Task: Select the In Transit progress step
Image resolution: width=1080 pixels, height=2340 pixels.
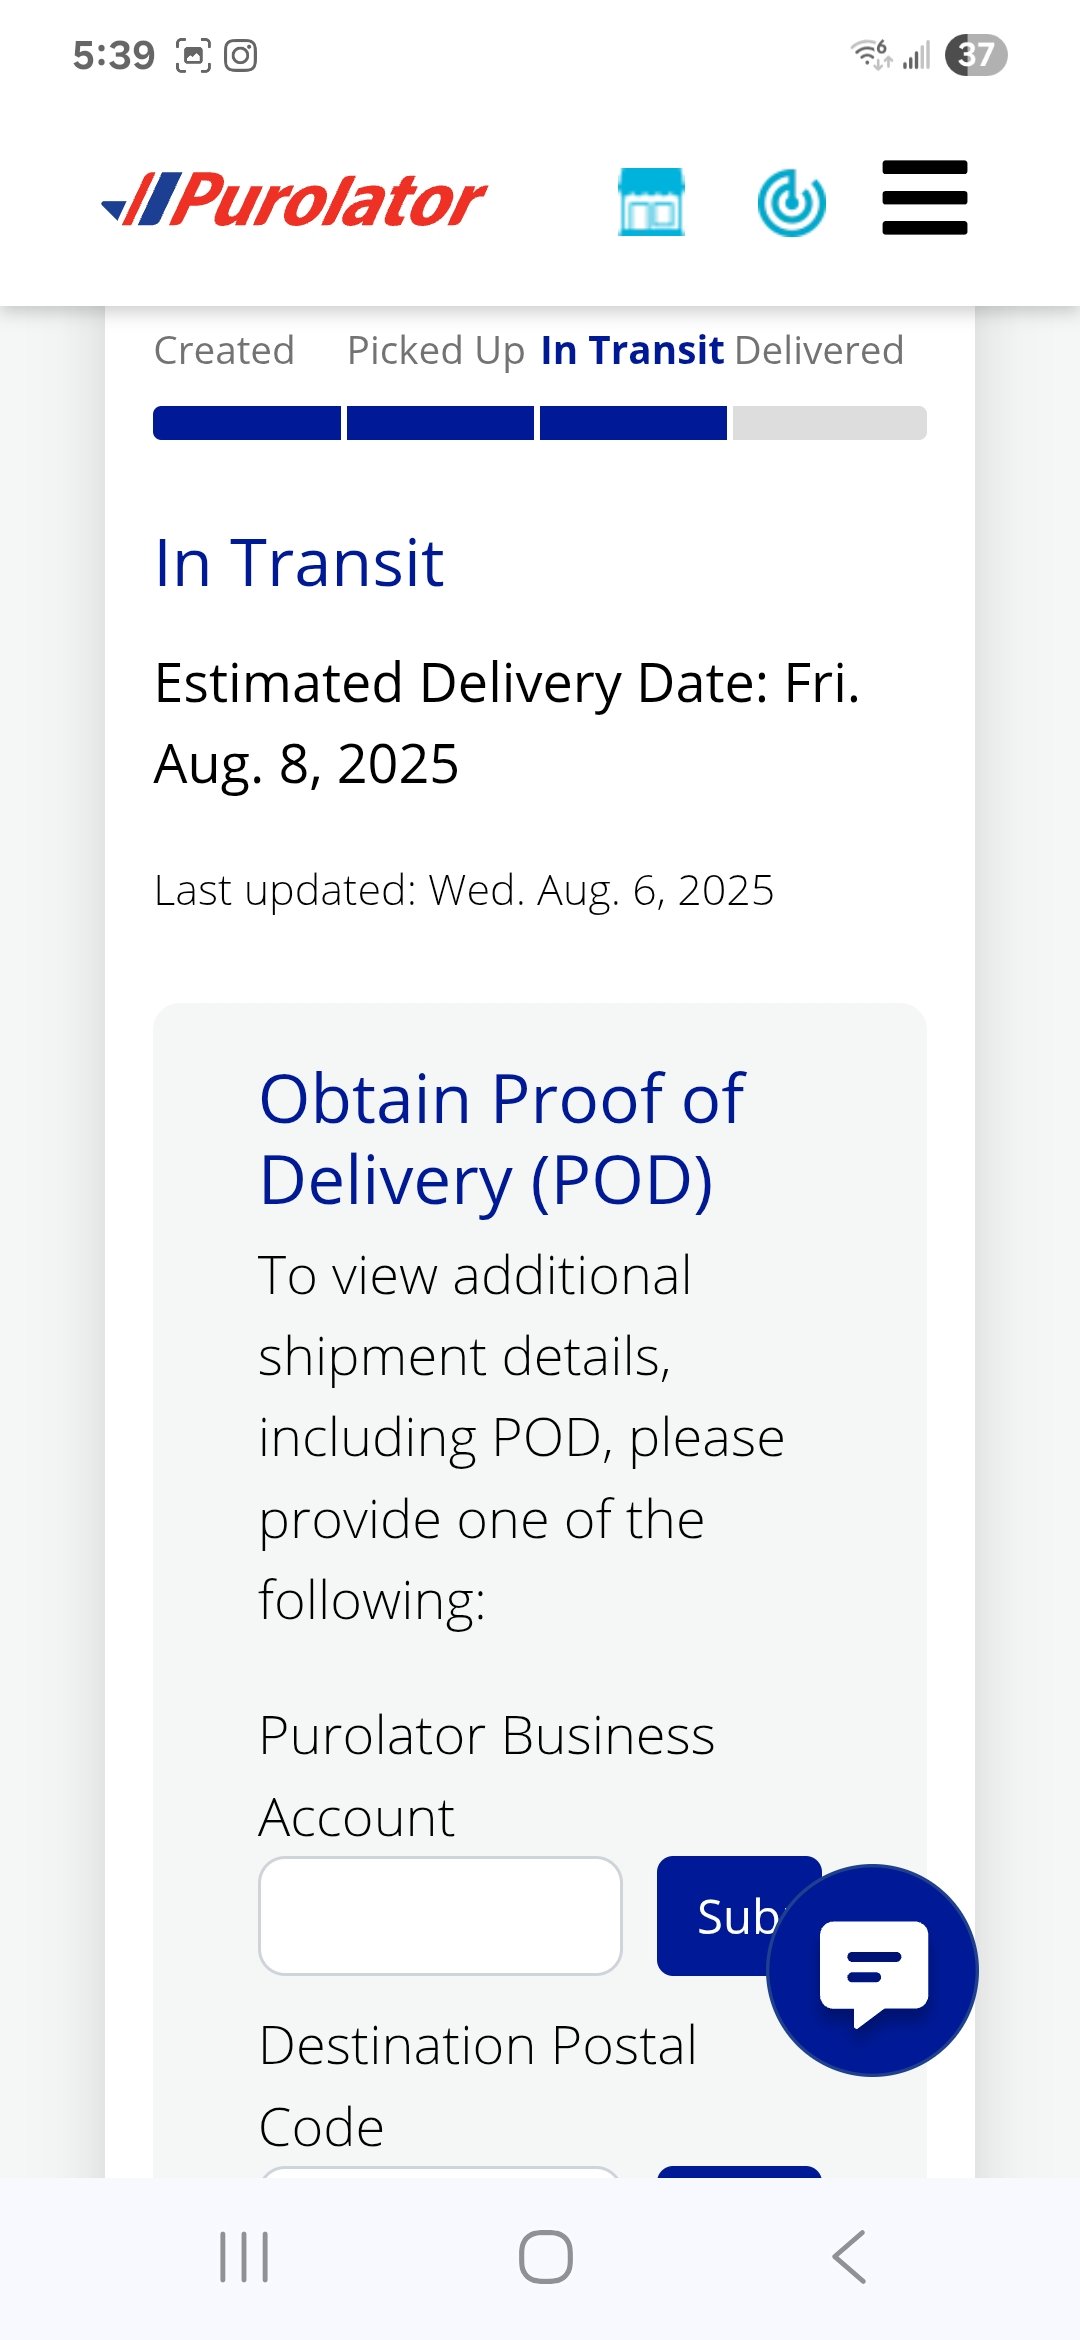Action: (632, 351)
